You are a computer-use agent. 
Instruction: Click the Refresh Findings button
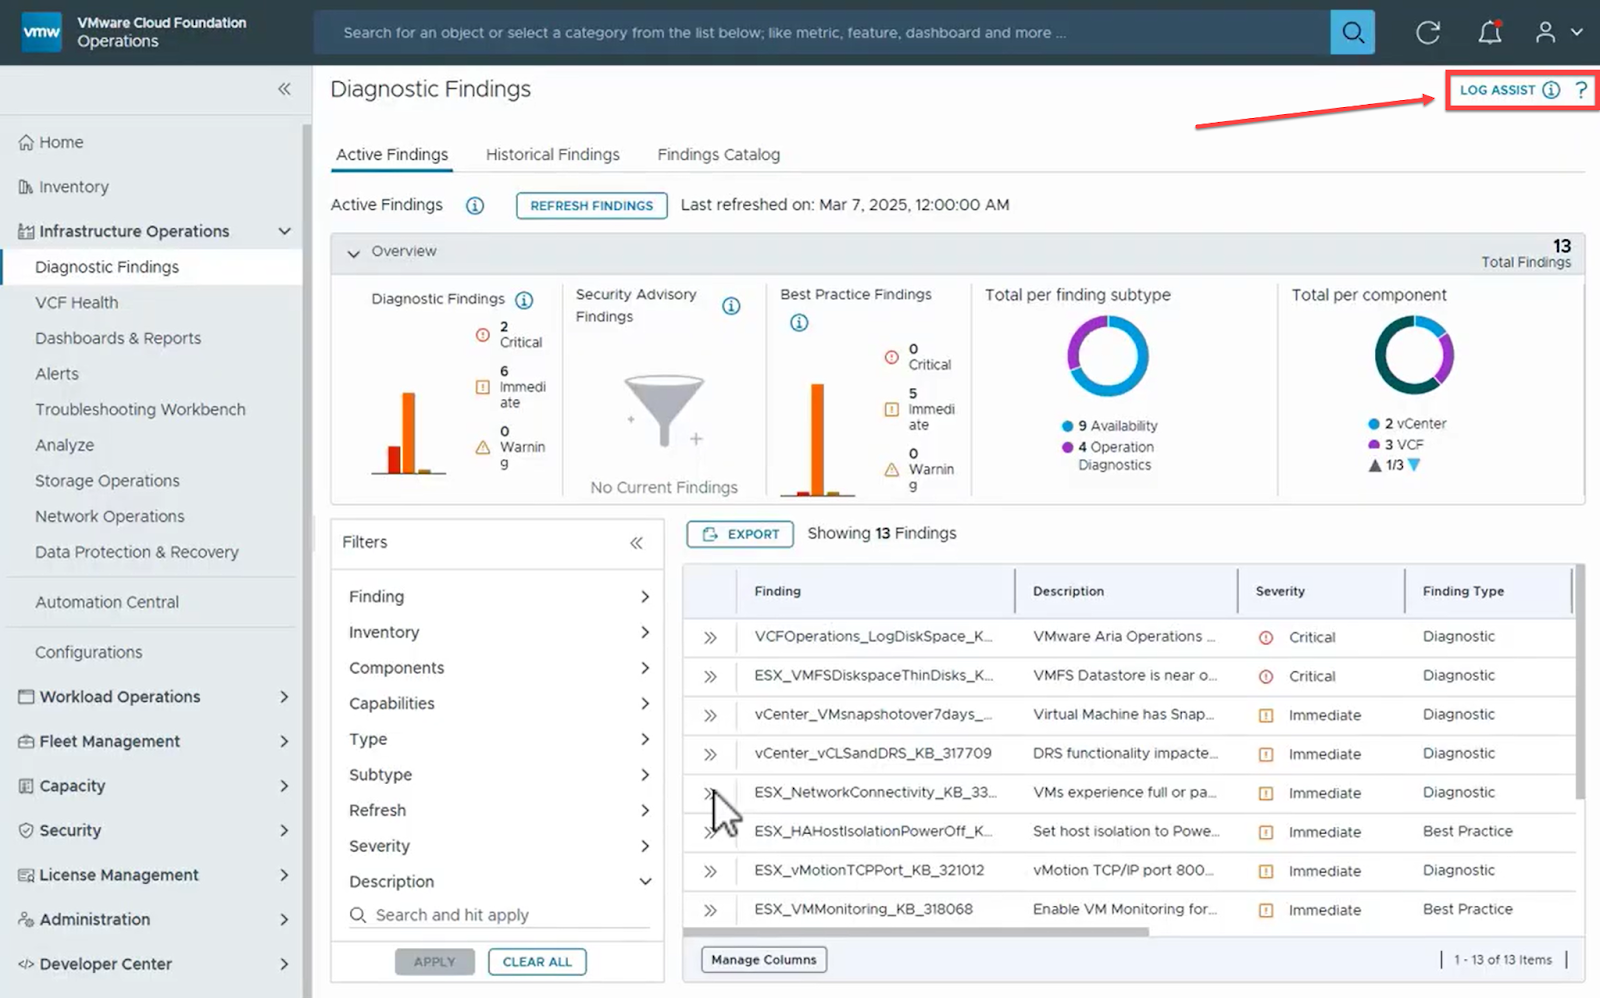coord(591,206)
